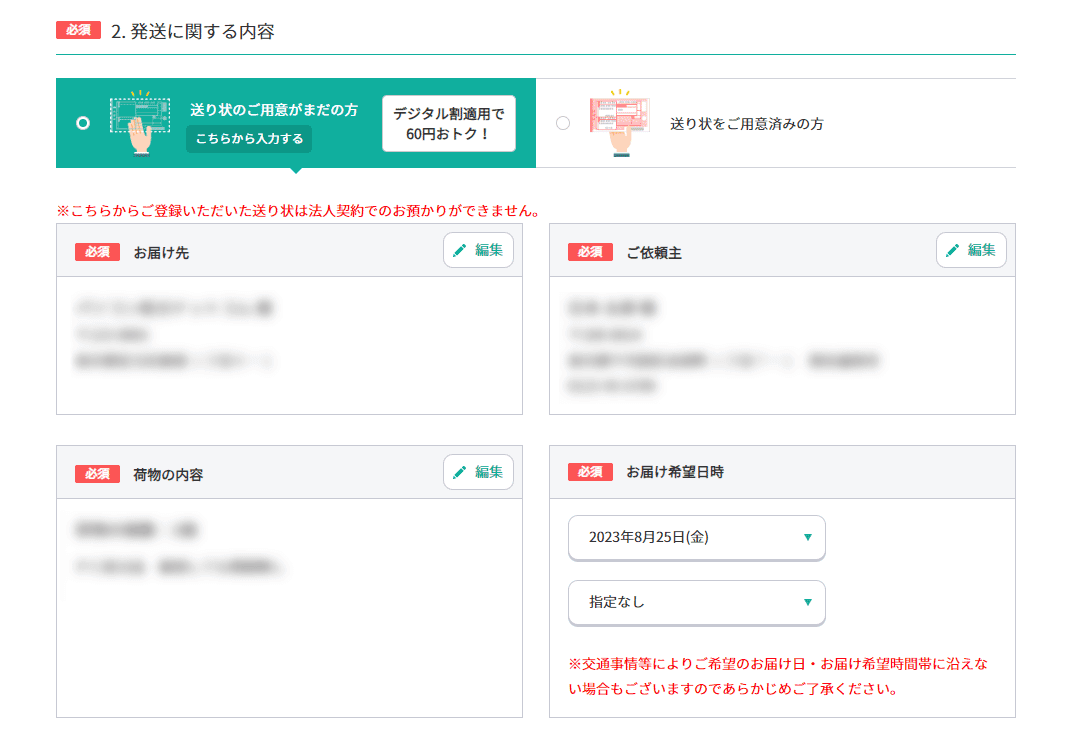Click green waybill hand illustration icon
This screenshot has height=742, width=1072.
140,123
